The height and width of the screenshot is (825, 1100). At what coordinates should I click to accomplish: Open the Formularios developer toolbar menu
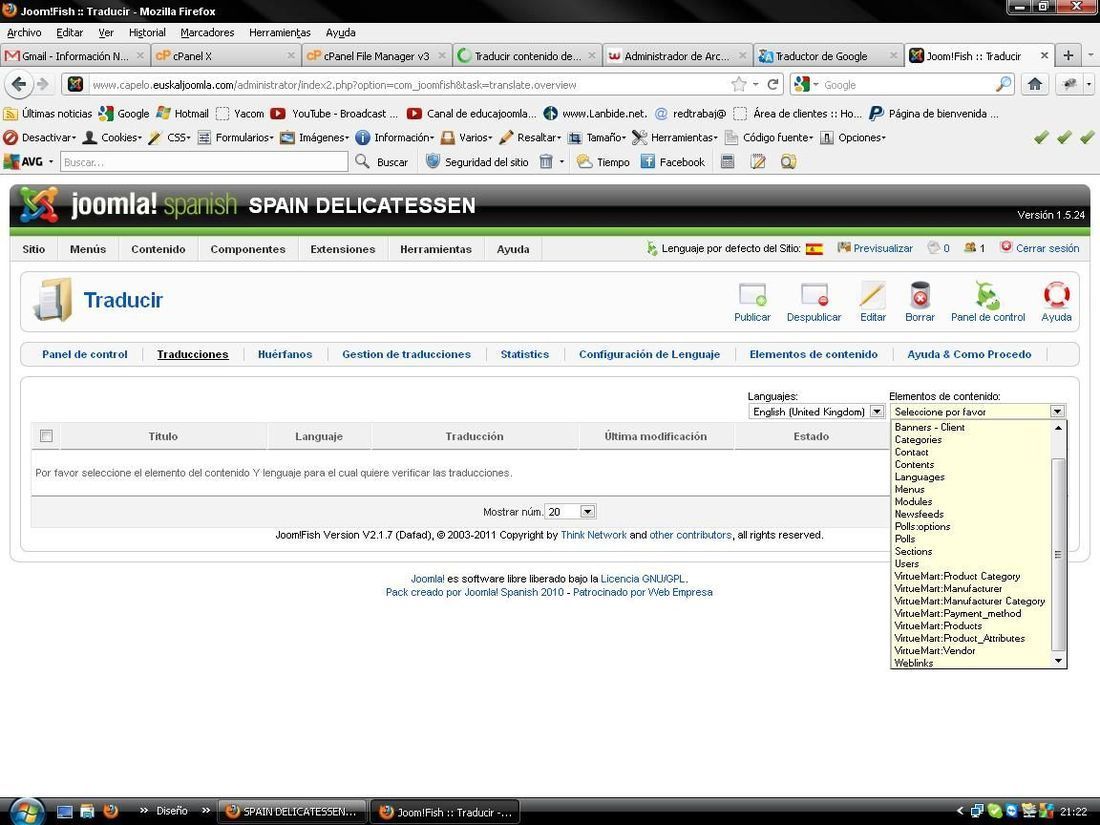(235, 138)
